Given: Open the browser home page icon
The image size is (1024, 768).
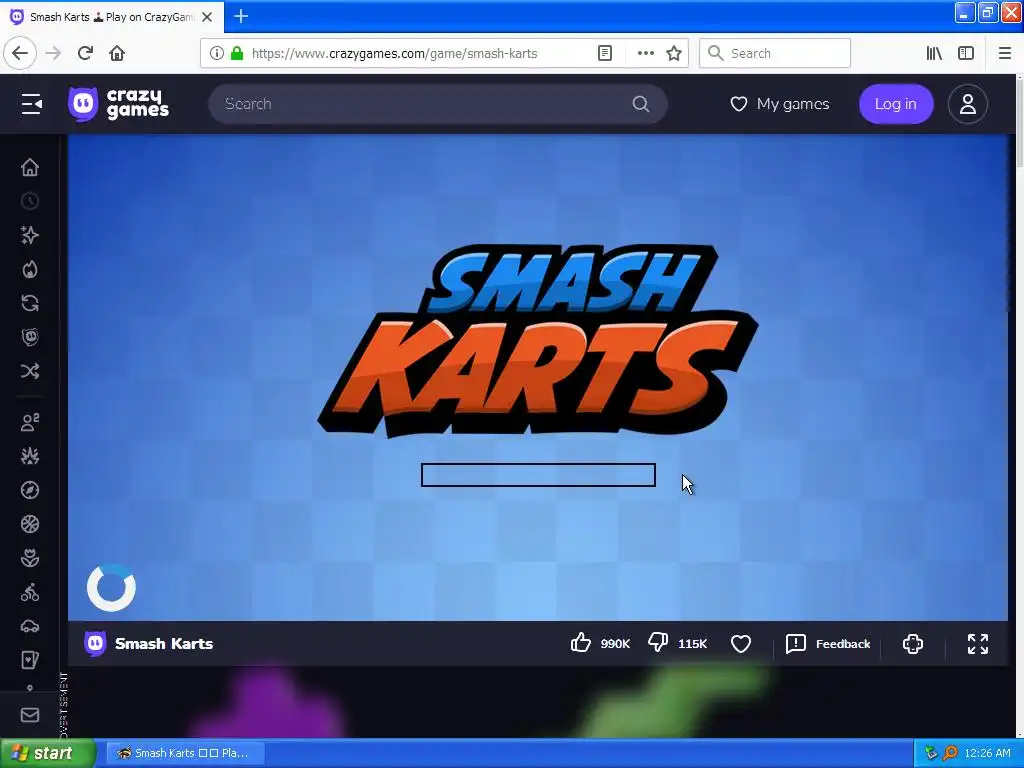Looking at the screenshot, I should (117, 53).
